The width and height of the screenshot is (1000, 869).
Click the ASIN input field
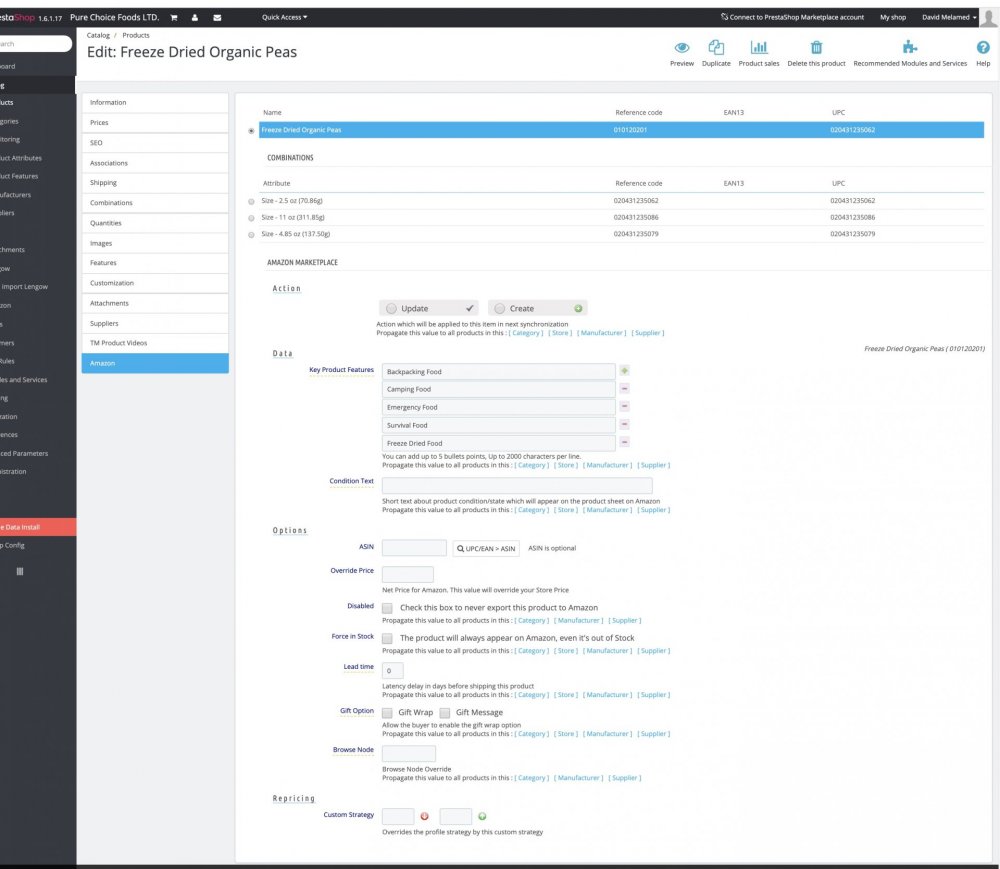[414, 548]
